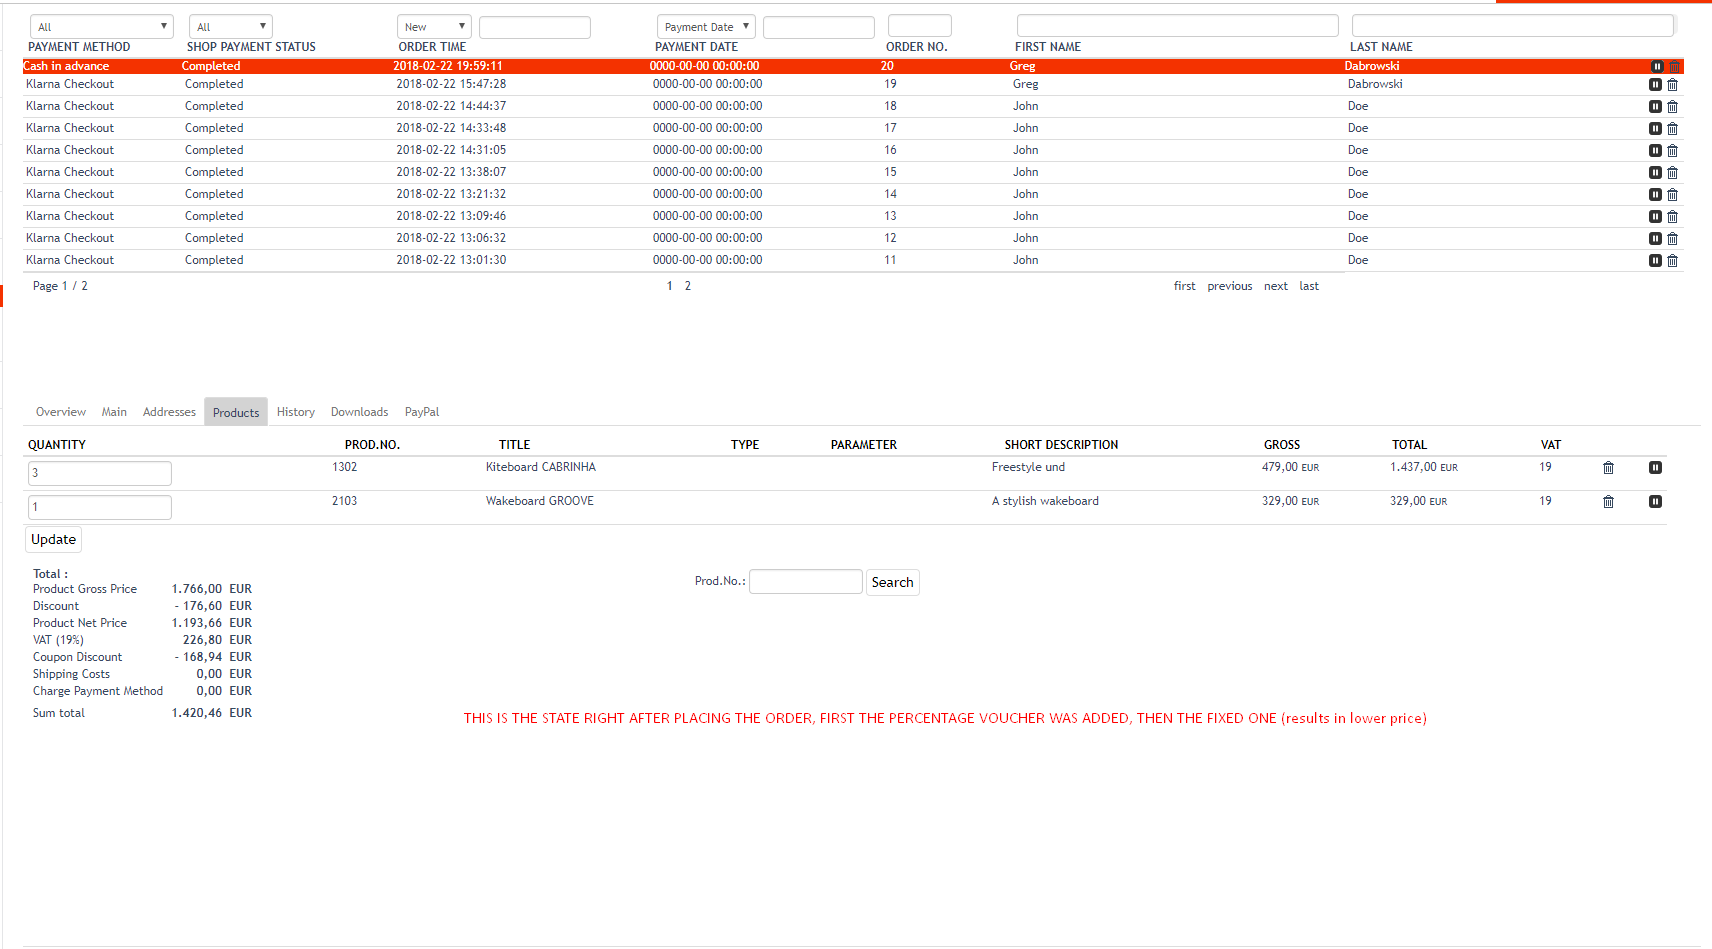Click pause icon on order 15 row
Screen dimensions: 1712x949
[1655, 173]
